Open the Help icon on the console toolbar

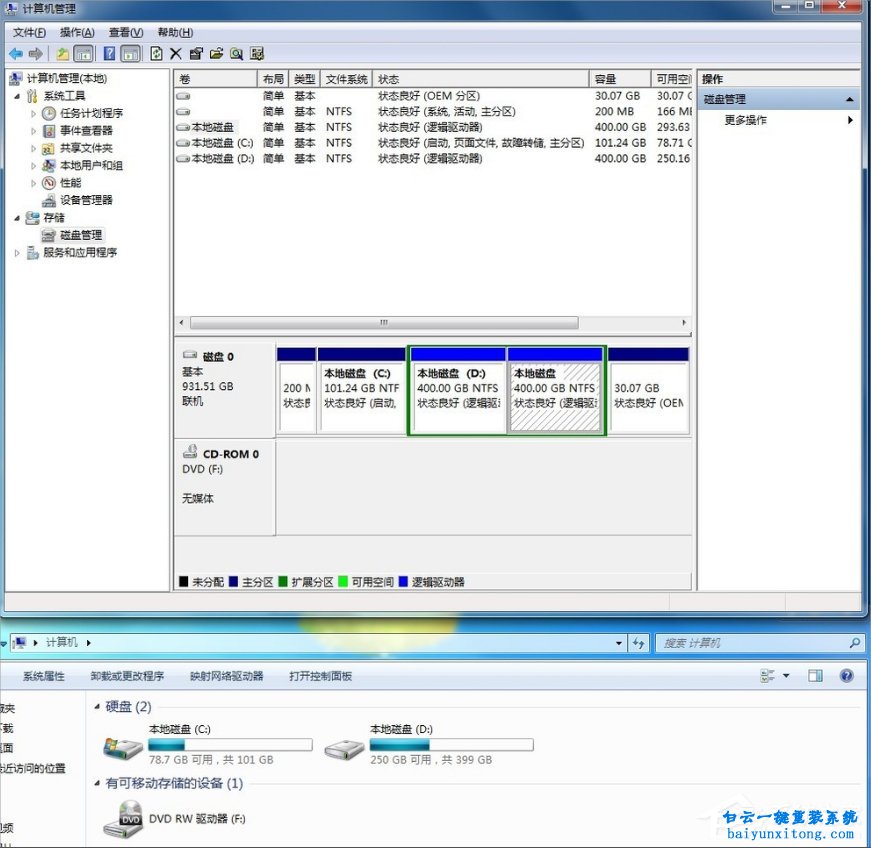coord(108,53)
